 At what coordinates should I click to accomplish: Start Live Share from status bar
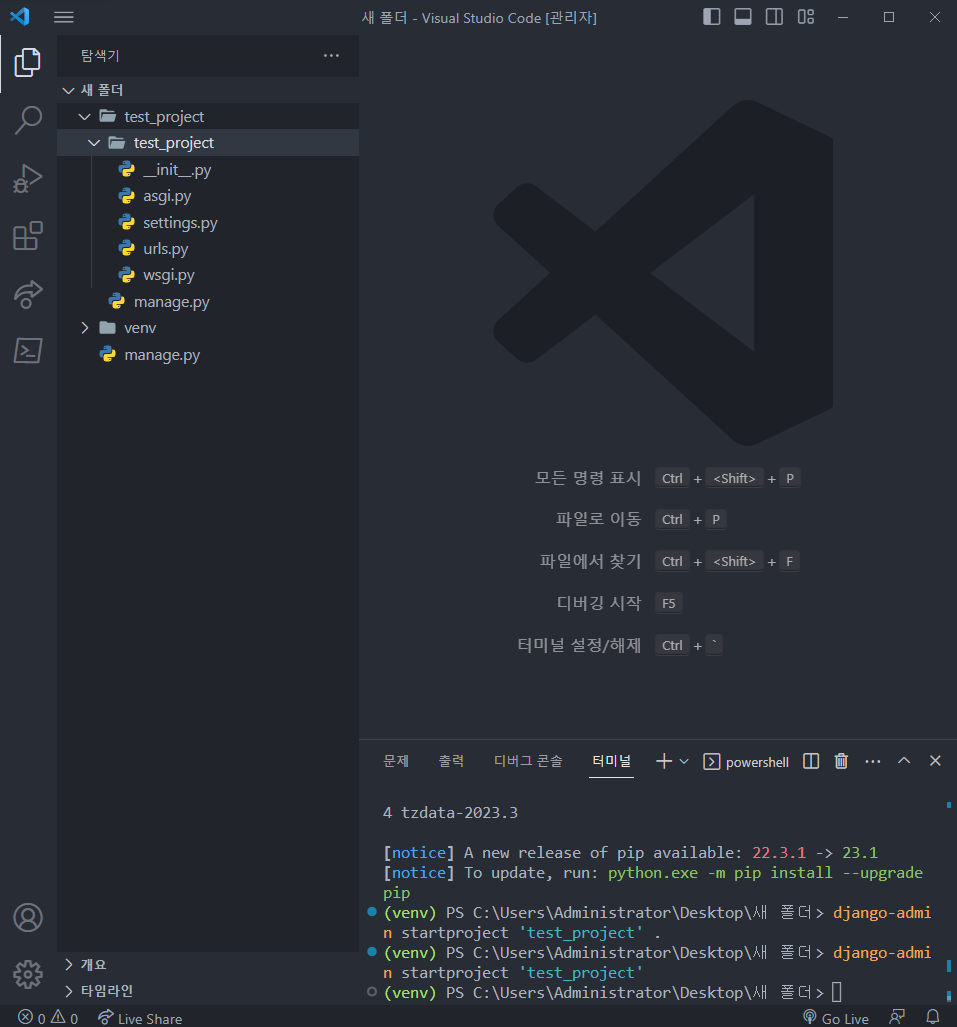140,1018
